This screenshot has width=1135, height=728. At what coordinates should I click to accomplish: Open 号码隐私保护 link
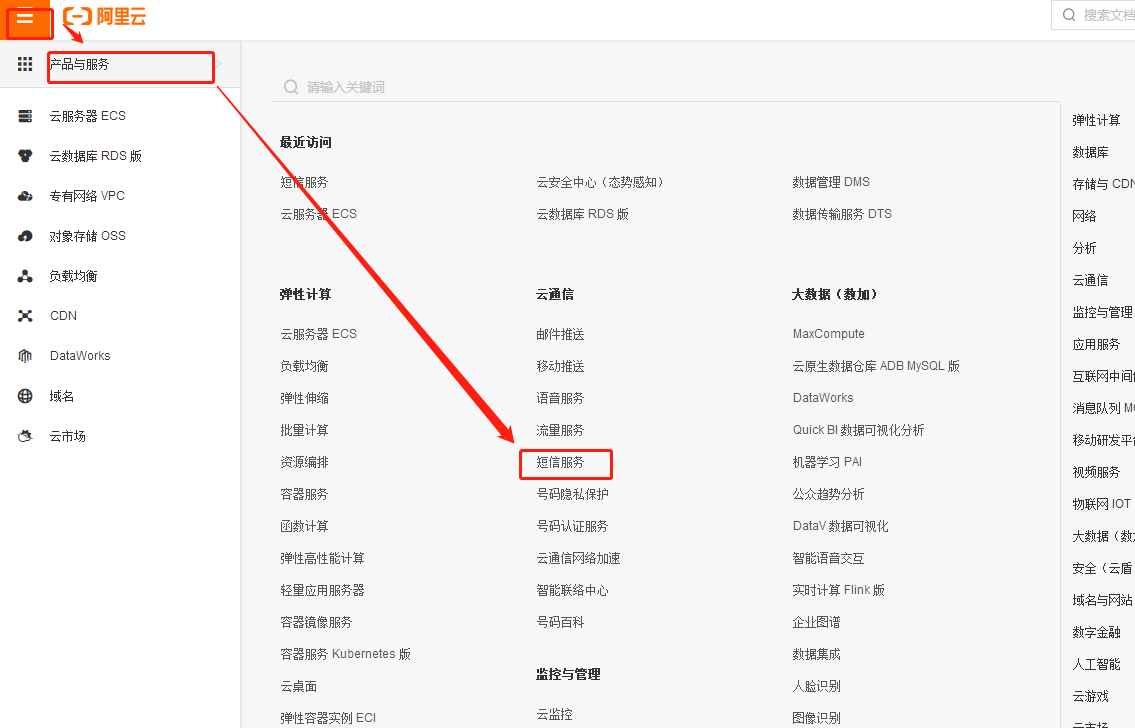[573, 494]
